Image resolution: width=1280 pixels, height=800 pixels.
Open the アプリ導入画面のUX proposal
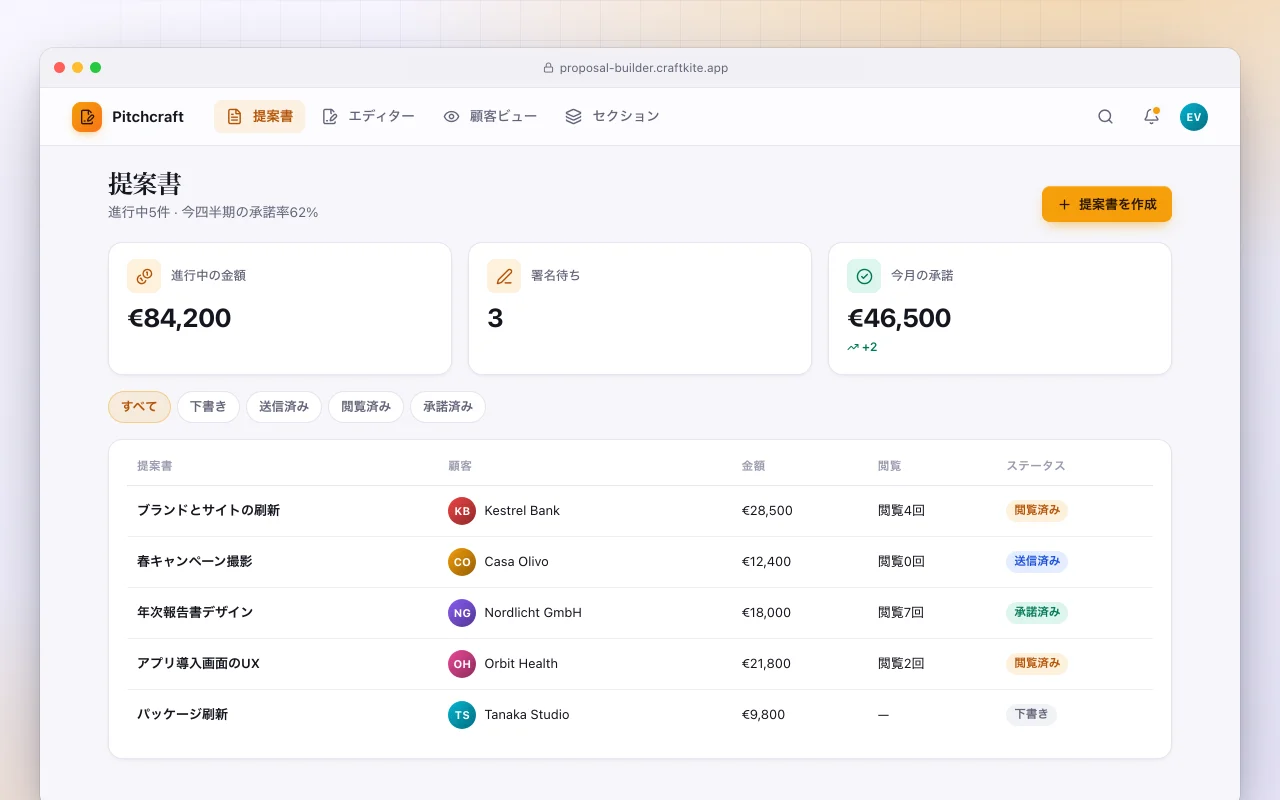(x=198, y=664)
